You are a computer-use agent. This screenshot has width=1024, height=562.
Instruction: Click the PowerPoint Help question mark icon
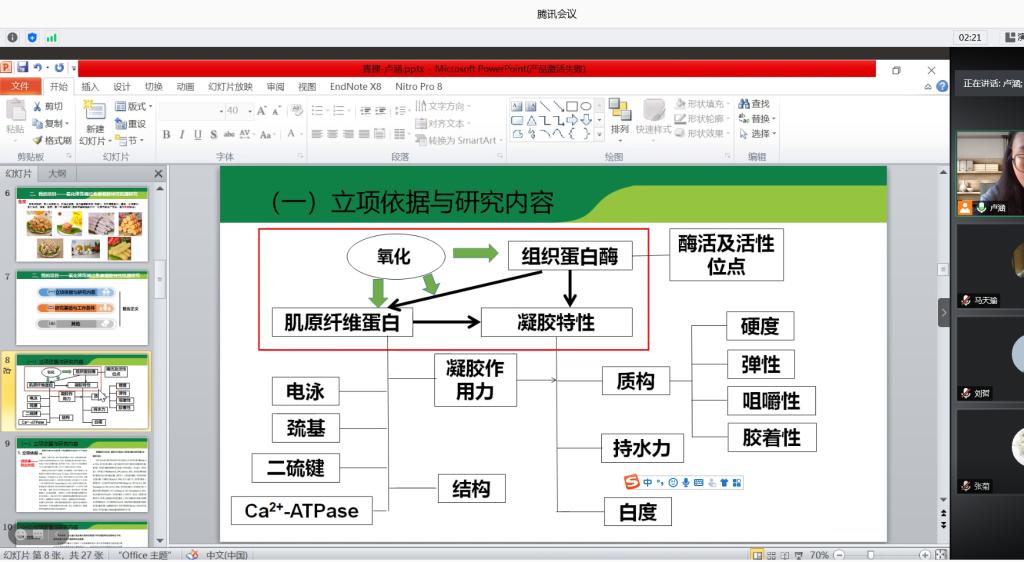point(941,87)
